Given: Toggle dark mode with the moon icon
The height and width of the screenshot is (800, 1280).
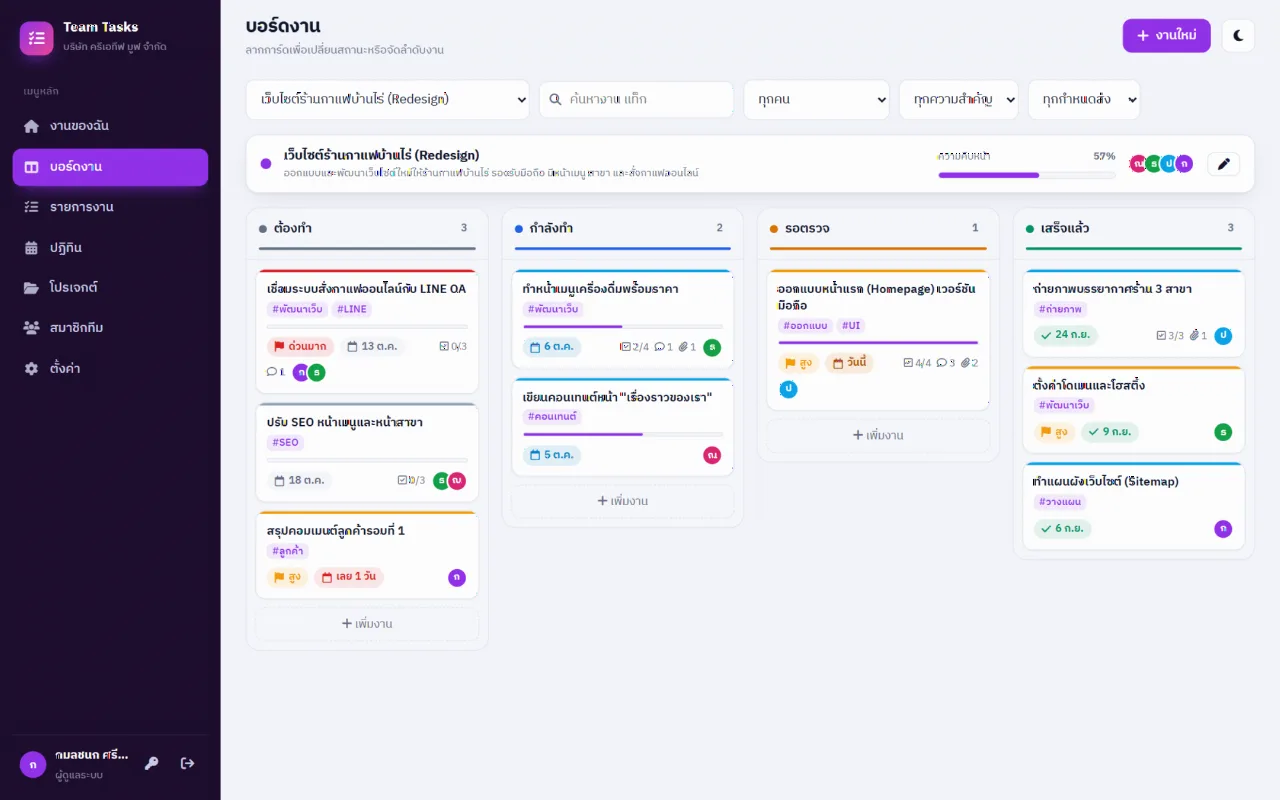Looking at the screenshot, I should tap(1238, 36).
